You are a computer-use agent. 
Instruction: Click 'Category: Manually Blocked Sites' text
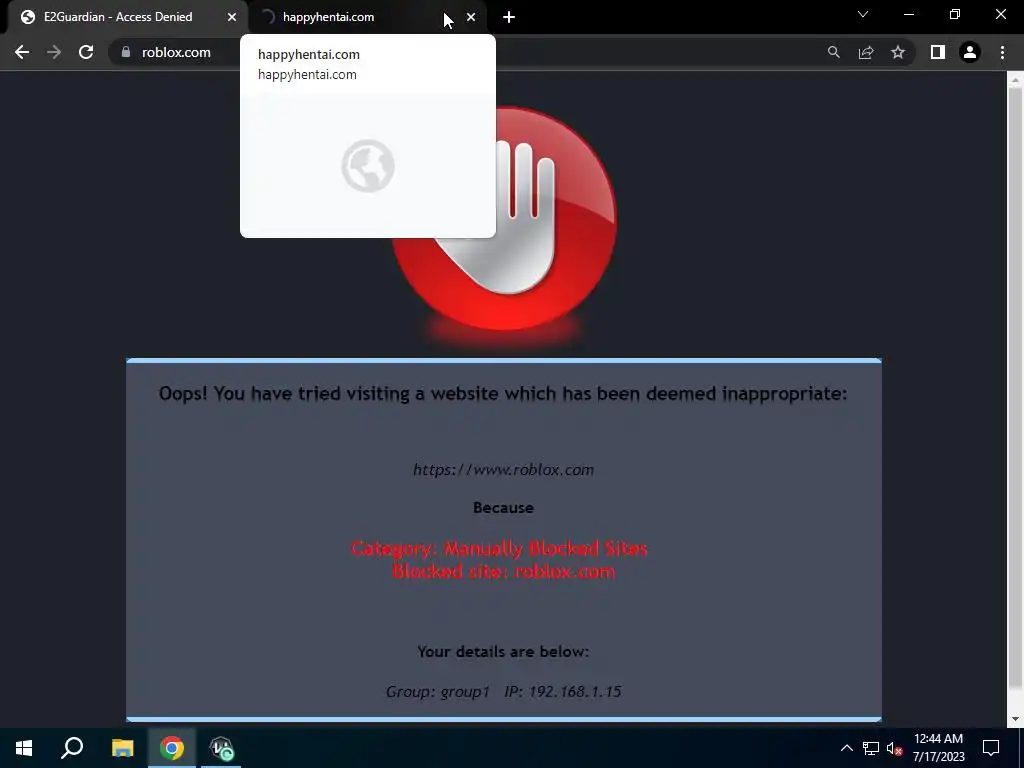pyautogui.click(x=500, y=548)
